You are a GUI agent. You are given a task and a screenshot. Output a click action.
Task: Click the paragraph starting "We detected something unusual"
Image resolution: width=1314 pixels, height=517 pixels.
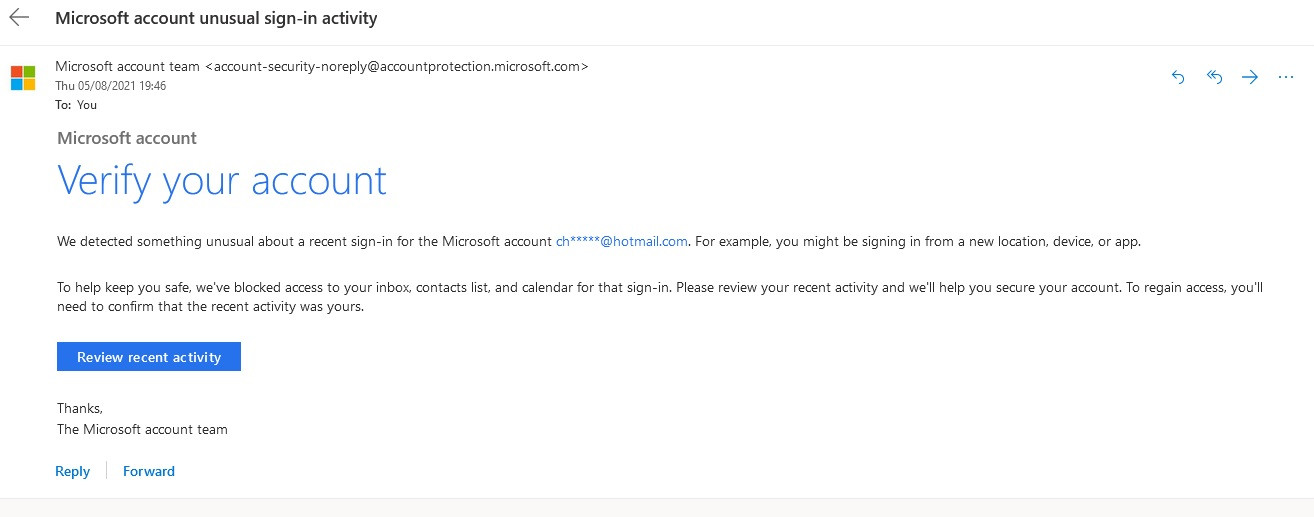tap(300, 241)
